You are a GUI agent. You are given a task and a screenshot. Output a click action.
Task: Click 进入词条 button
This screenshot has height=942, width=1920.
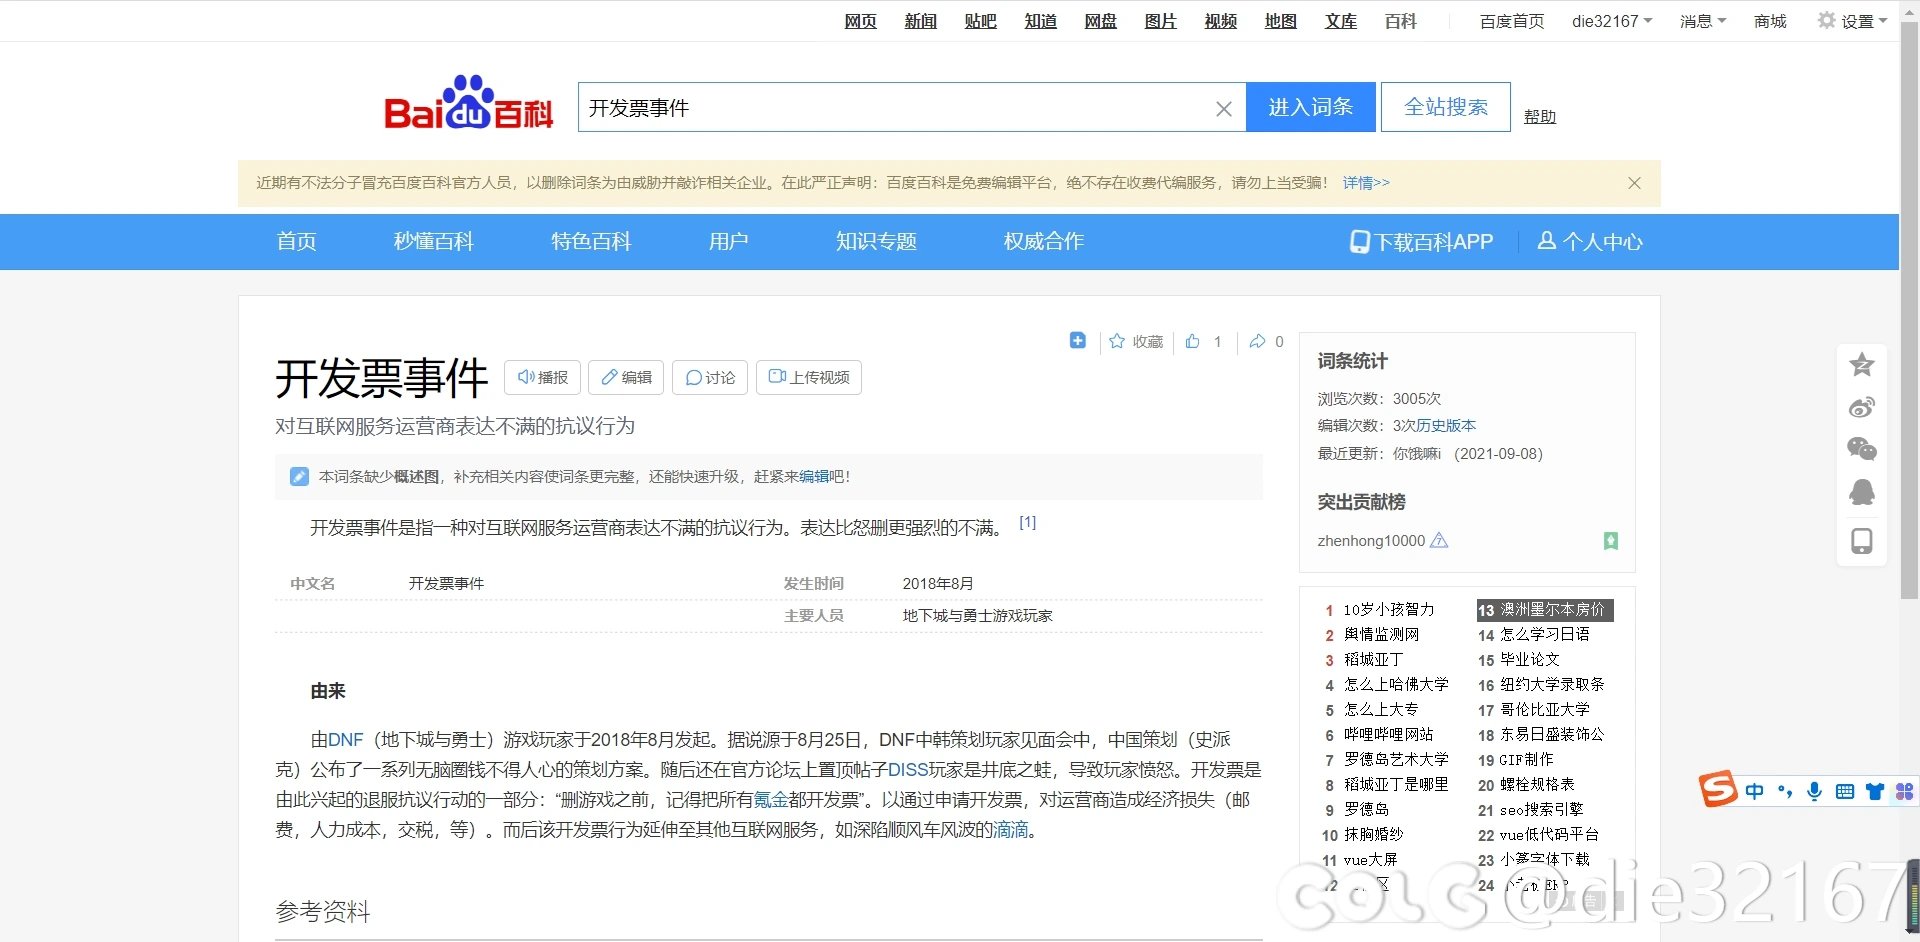click(x=1310, y=107)
